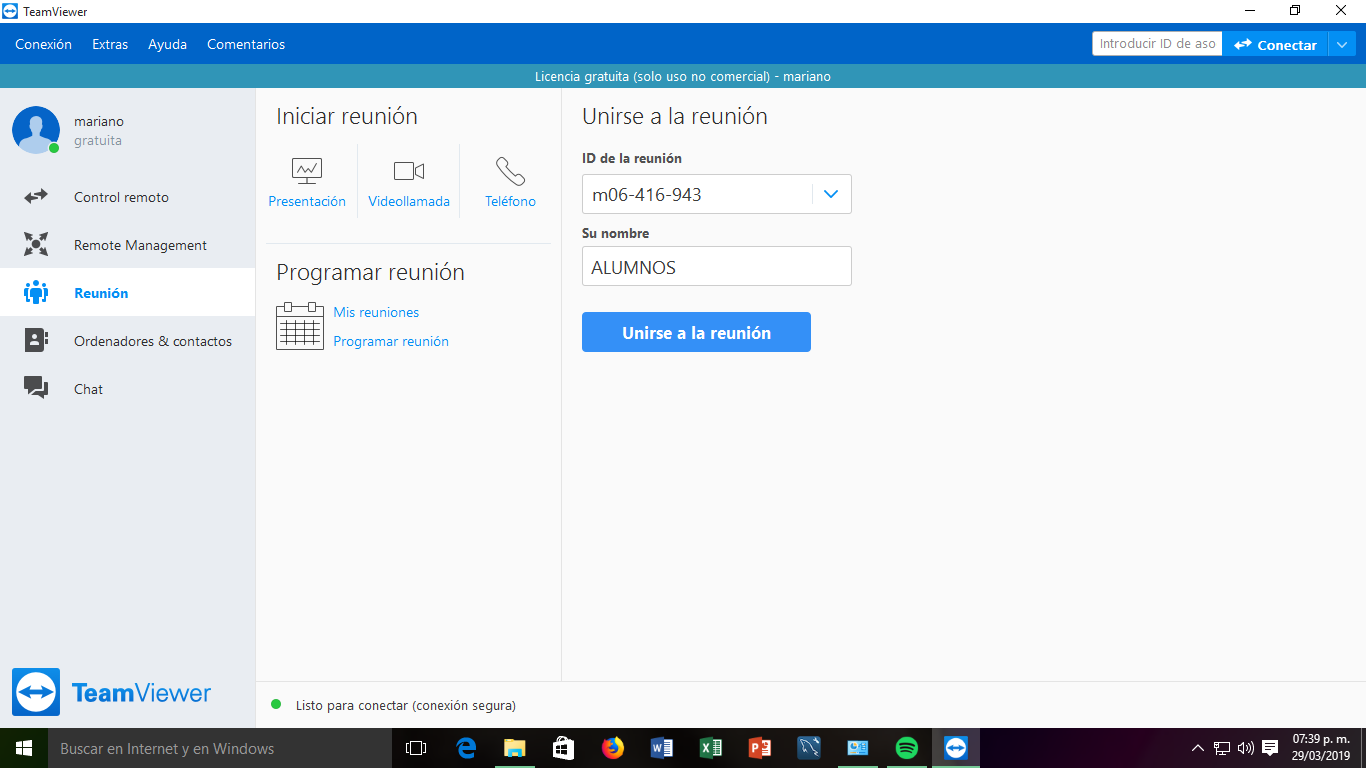Open Ordenadores & contactos section
This screenshot has width=1366, height=768.
[x=127, y=341]
